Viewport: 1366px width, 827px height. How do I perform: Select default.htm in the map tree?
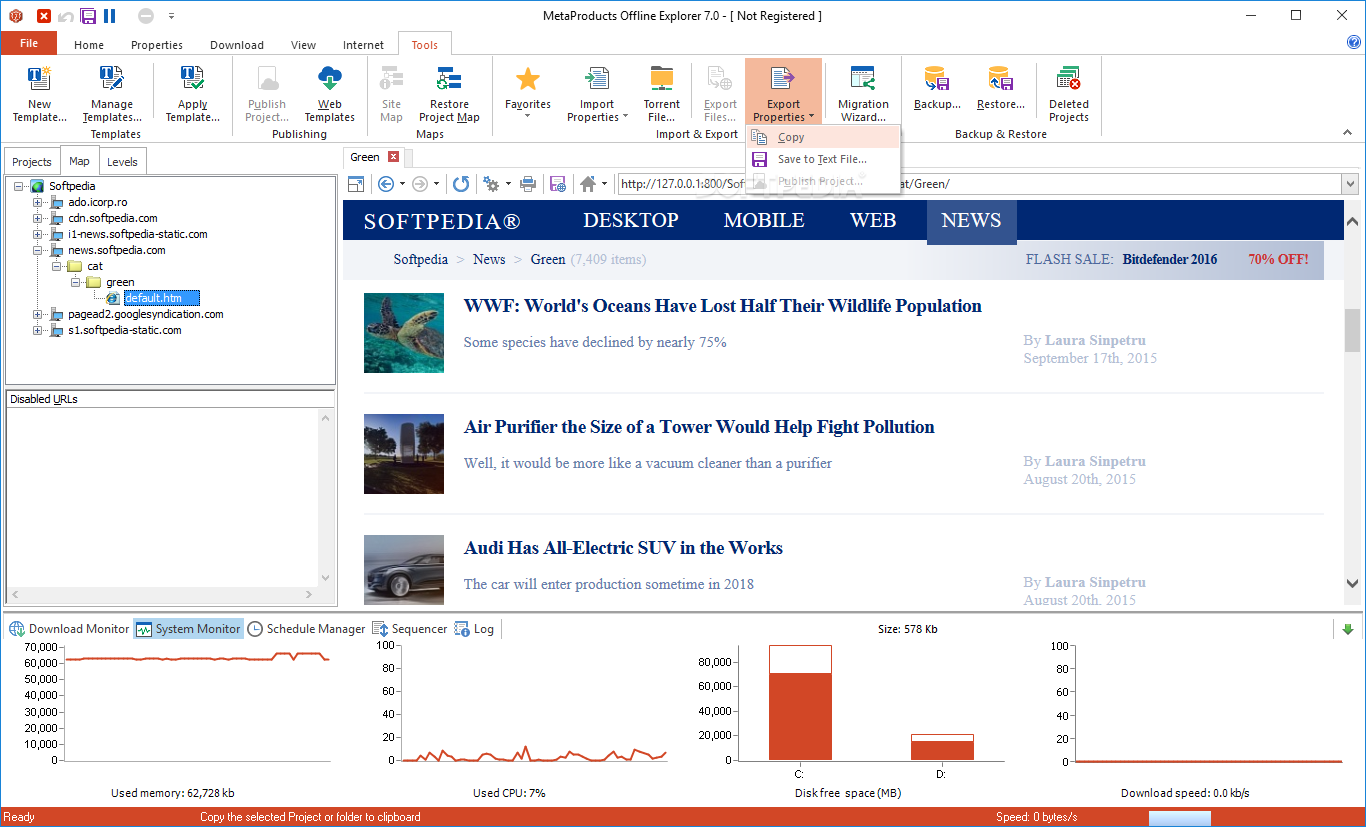[162, 298]
